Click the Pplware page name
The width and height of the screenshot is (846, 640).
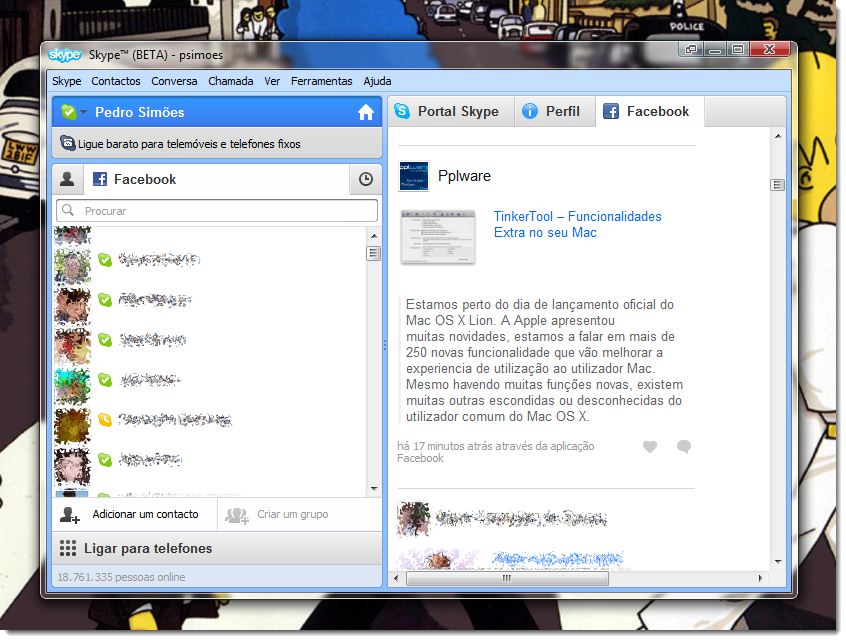464,176
